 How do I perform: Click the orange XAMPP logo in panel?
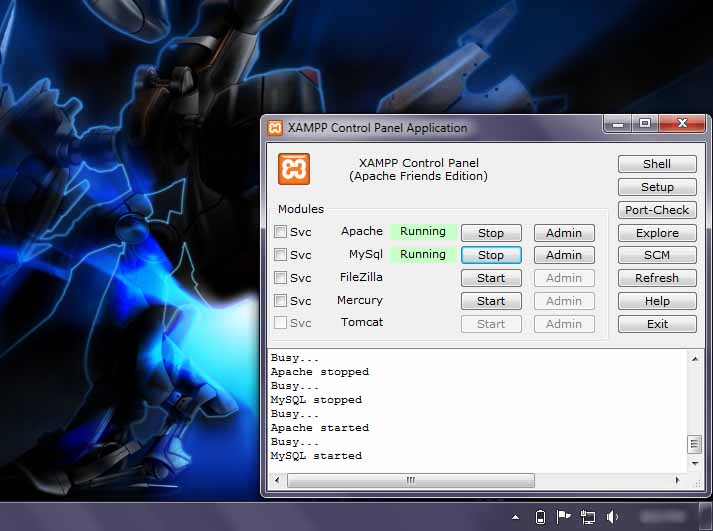[294, 169]
